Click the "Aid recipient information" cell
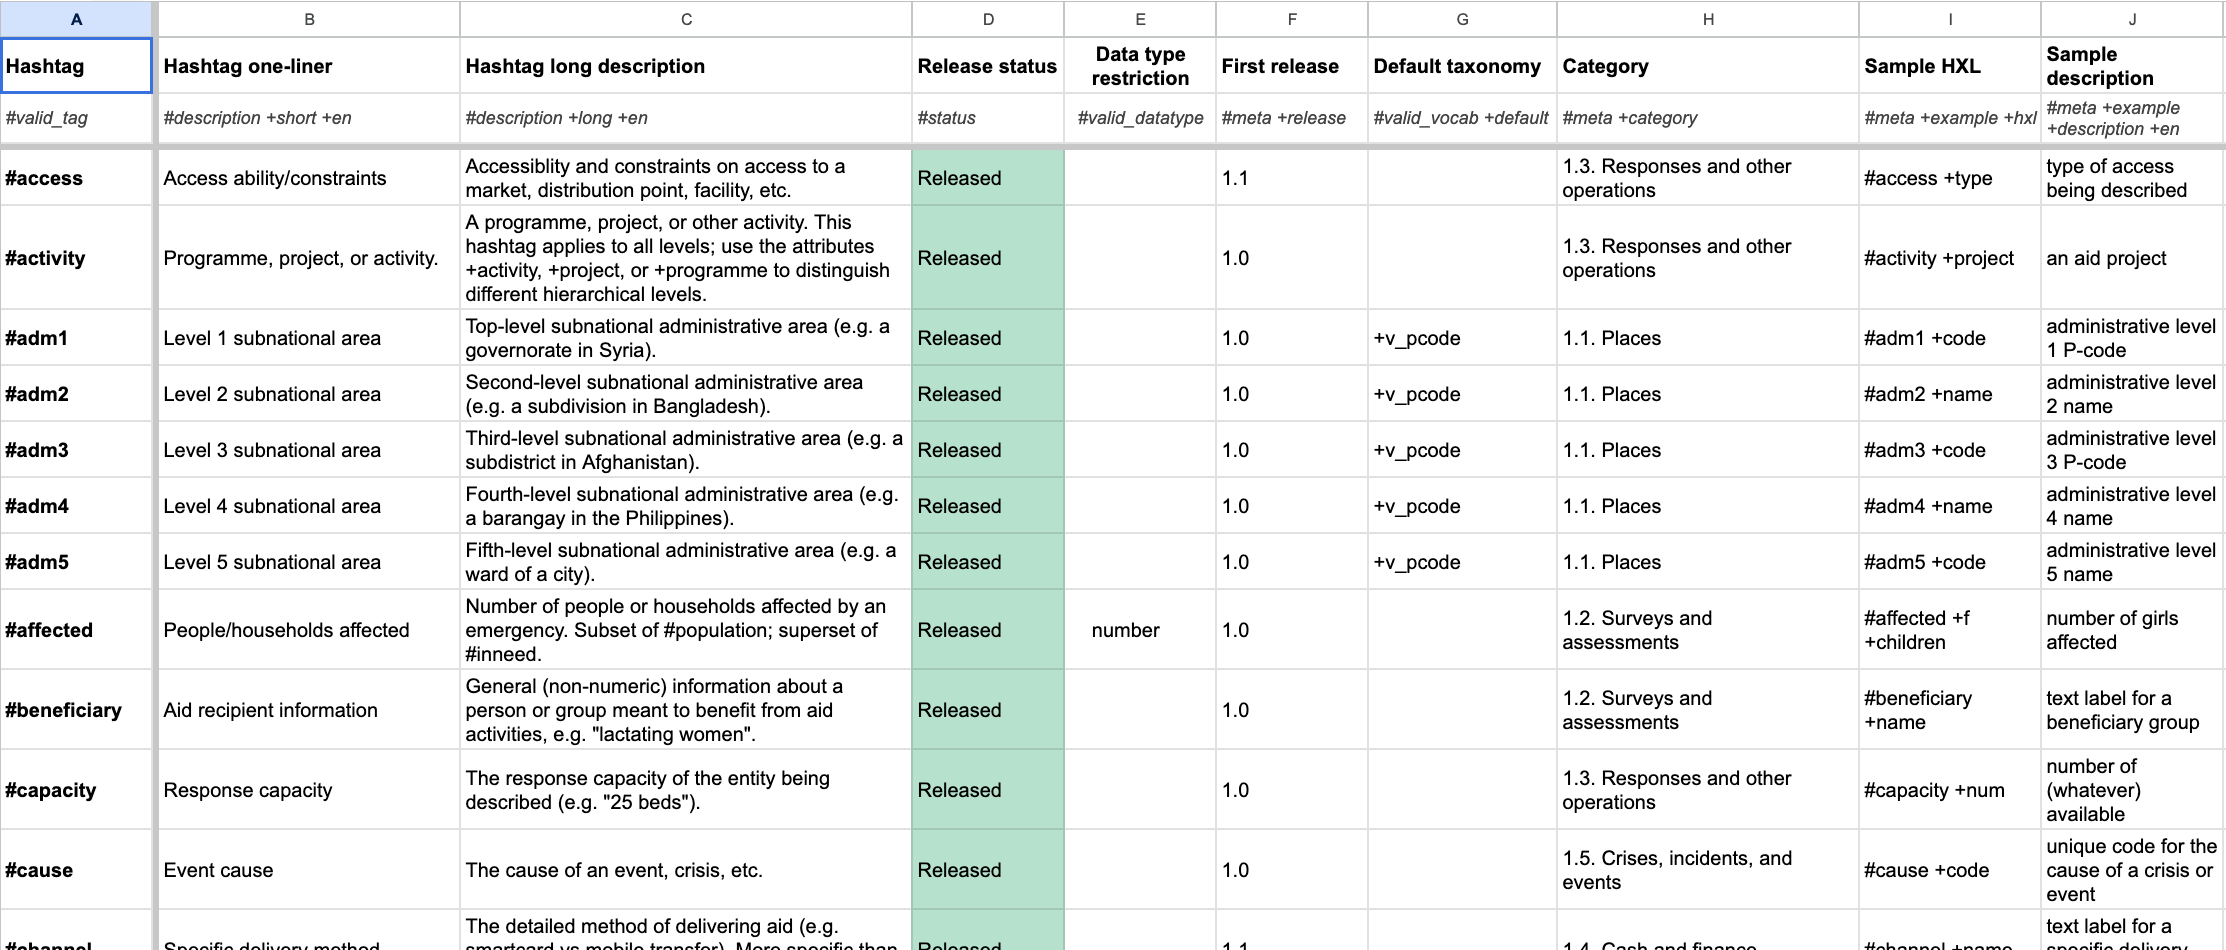Viewport: 2226px width, 950px height. tap(308, 710)
